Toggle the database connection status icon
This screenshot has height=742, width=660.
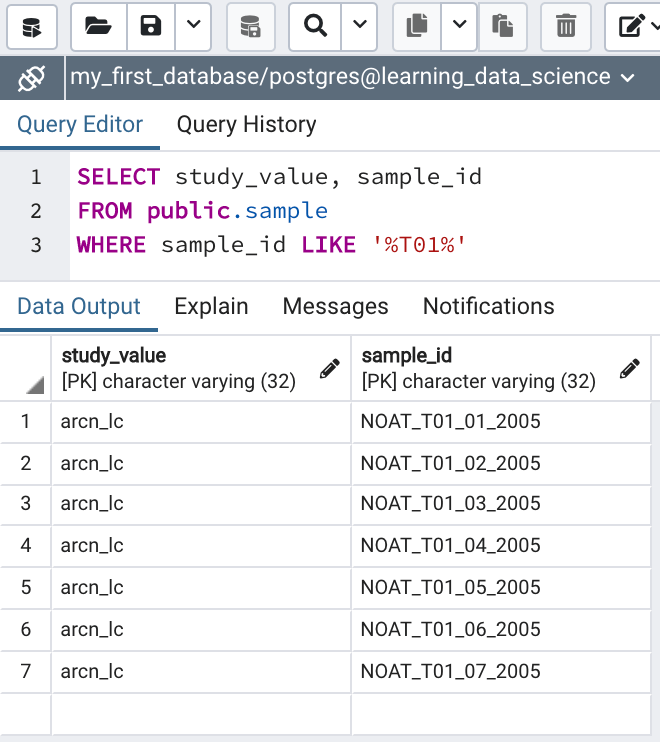[32, 77]
